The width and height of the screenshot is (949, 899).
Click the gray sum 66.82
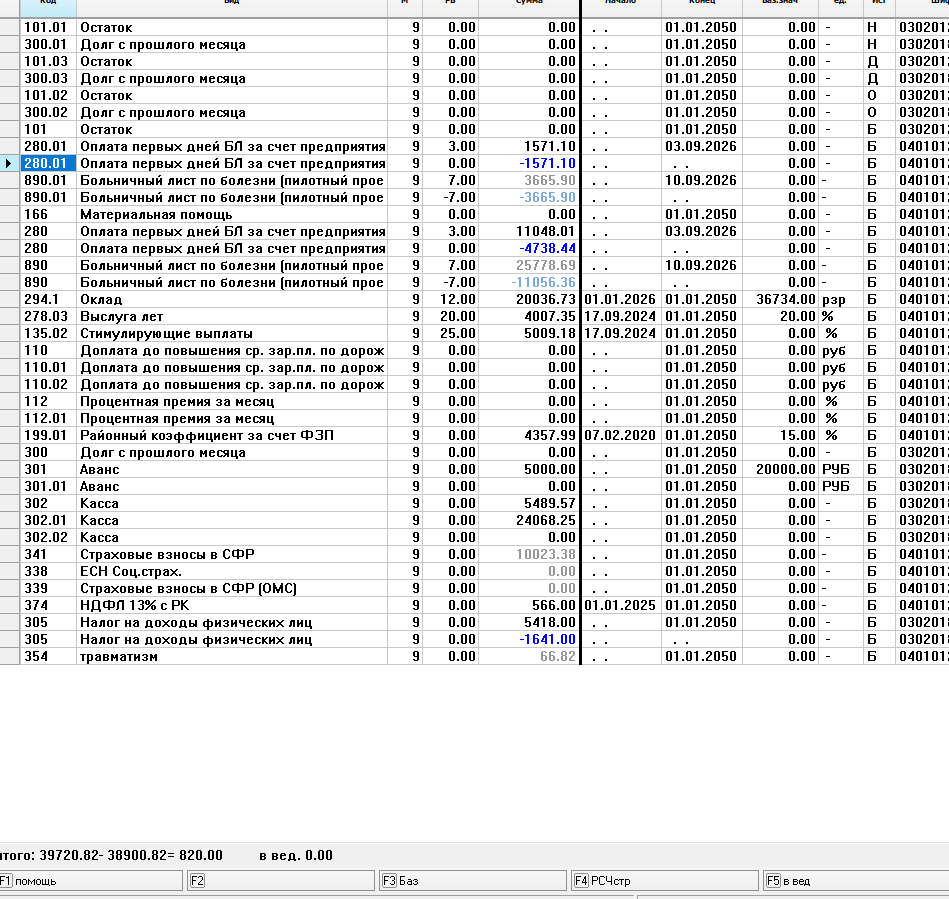click(x=557, y=656)
